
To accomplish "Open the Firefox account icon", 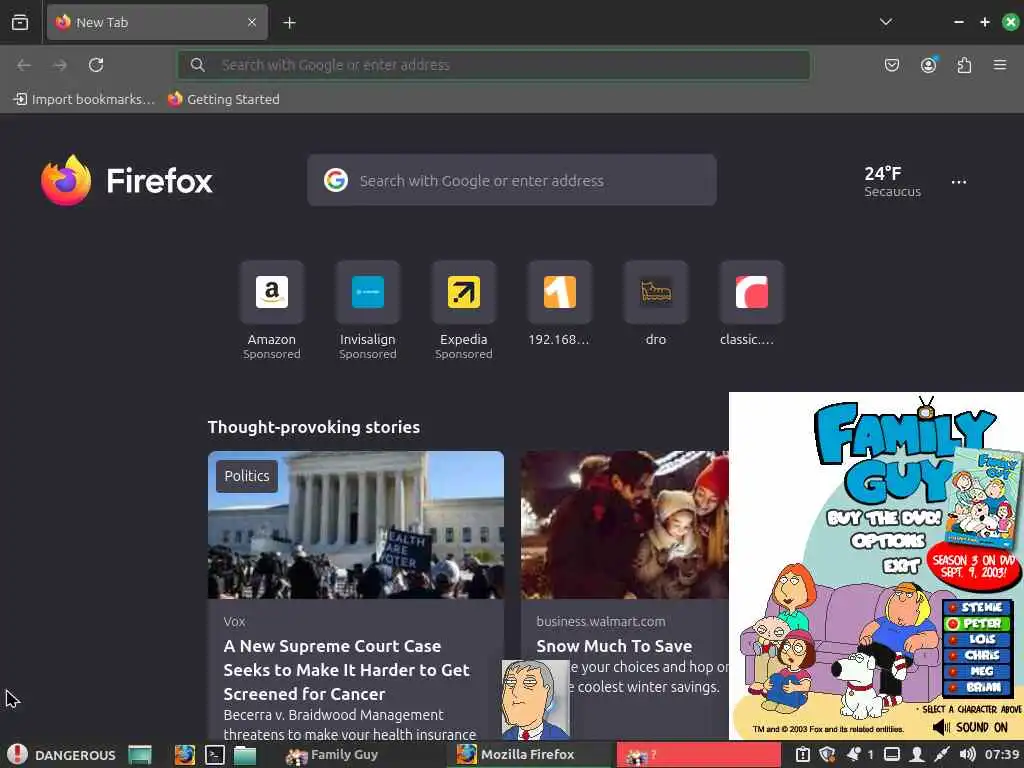I will 928,65.
